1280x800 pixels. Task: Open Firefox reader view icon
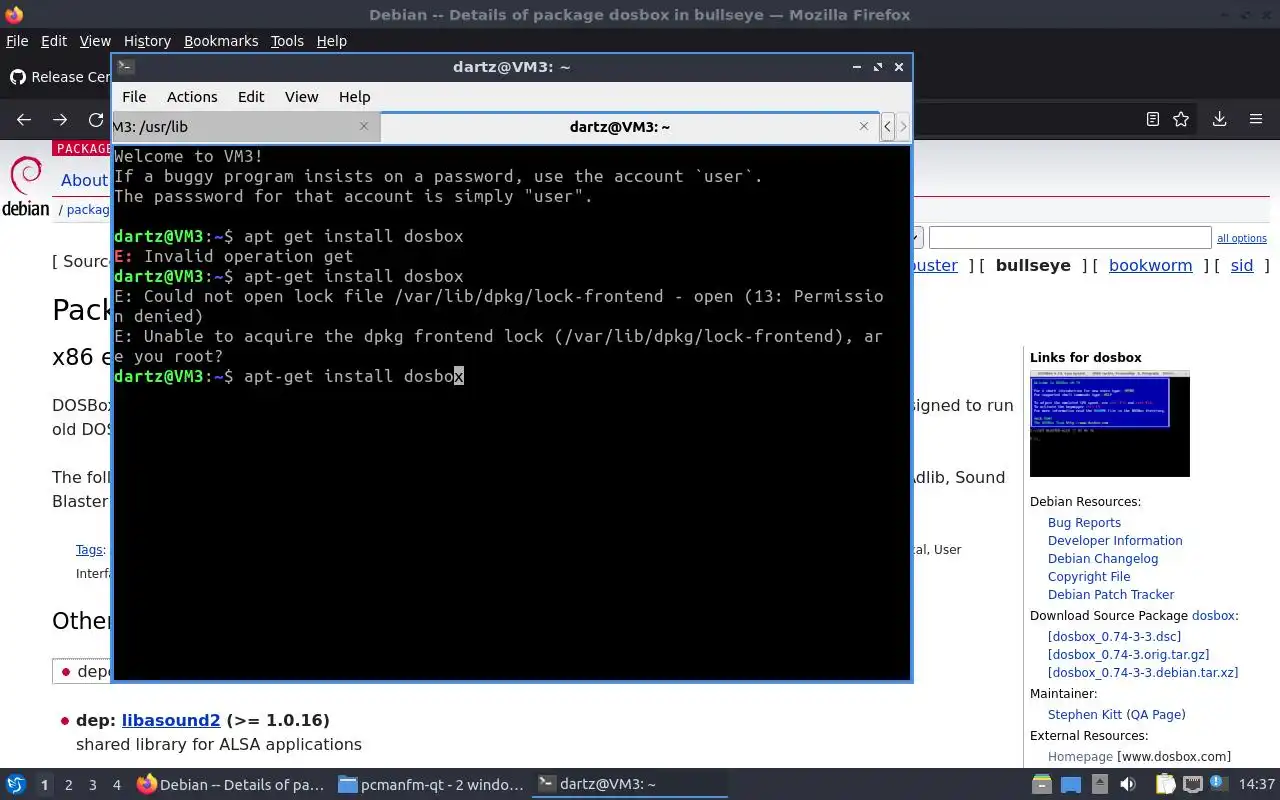coord(1152,119)
